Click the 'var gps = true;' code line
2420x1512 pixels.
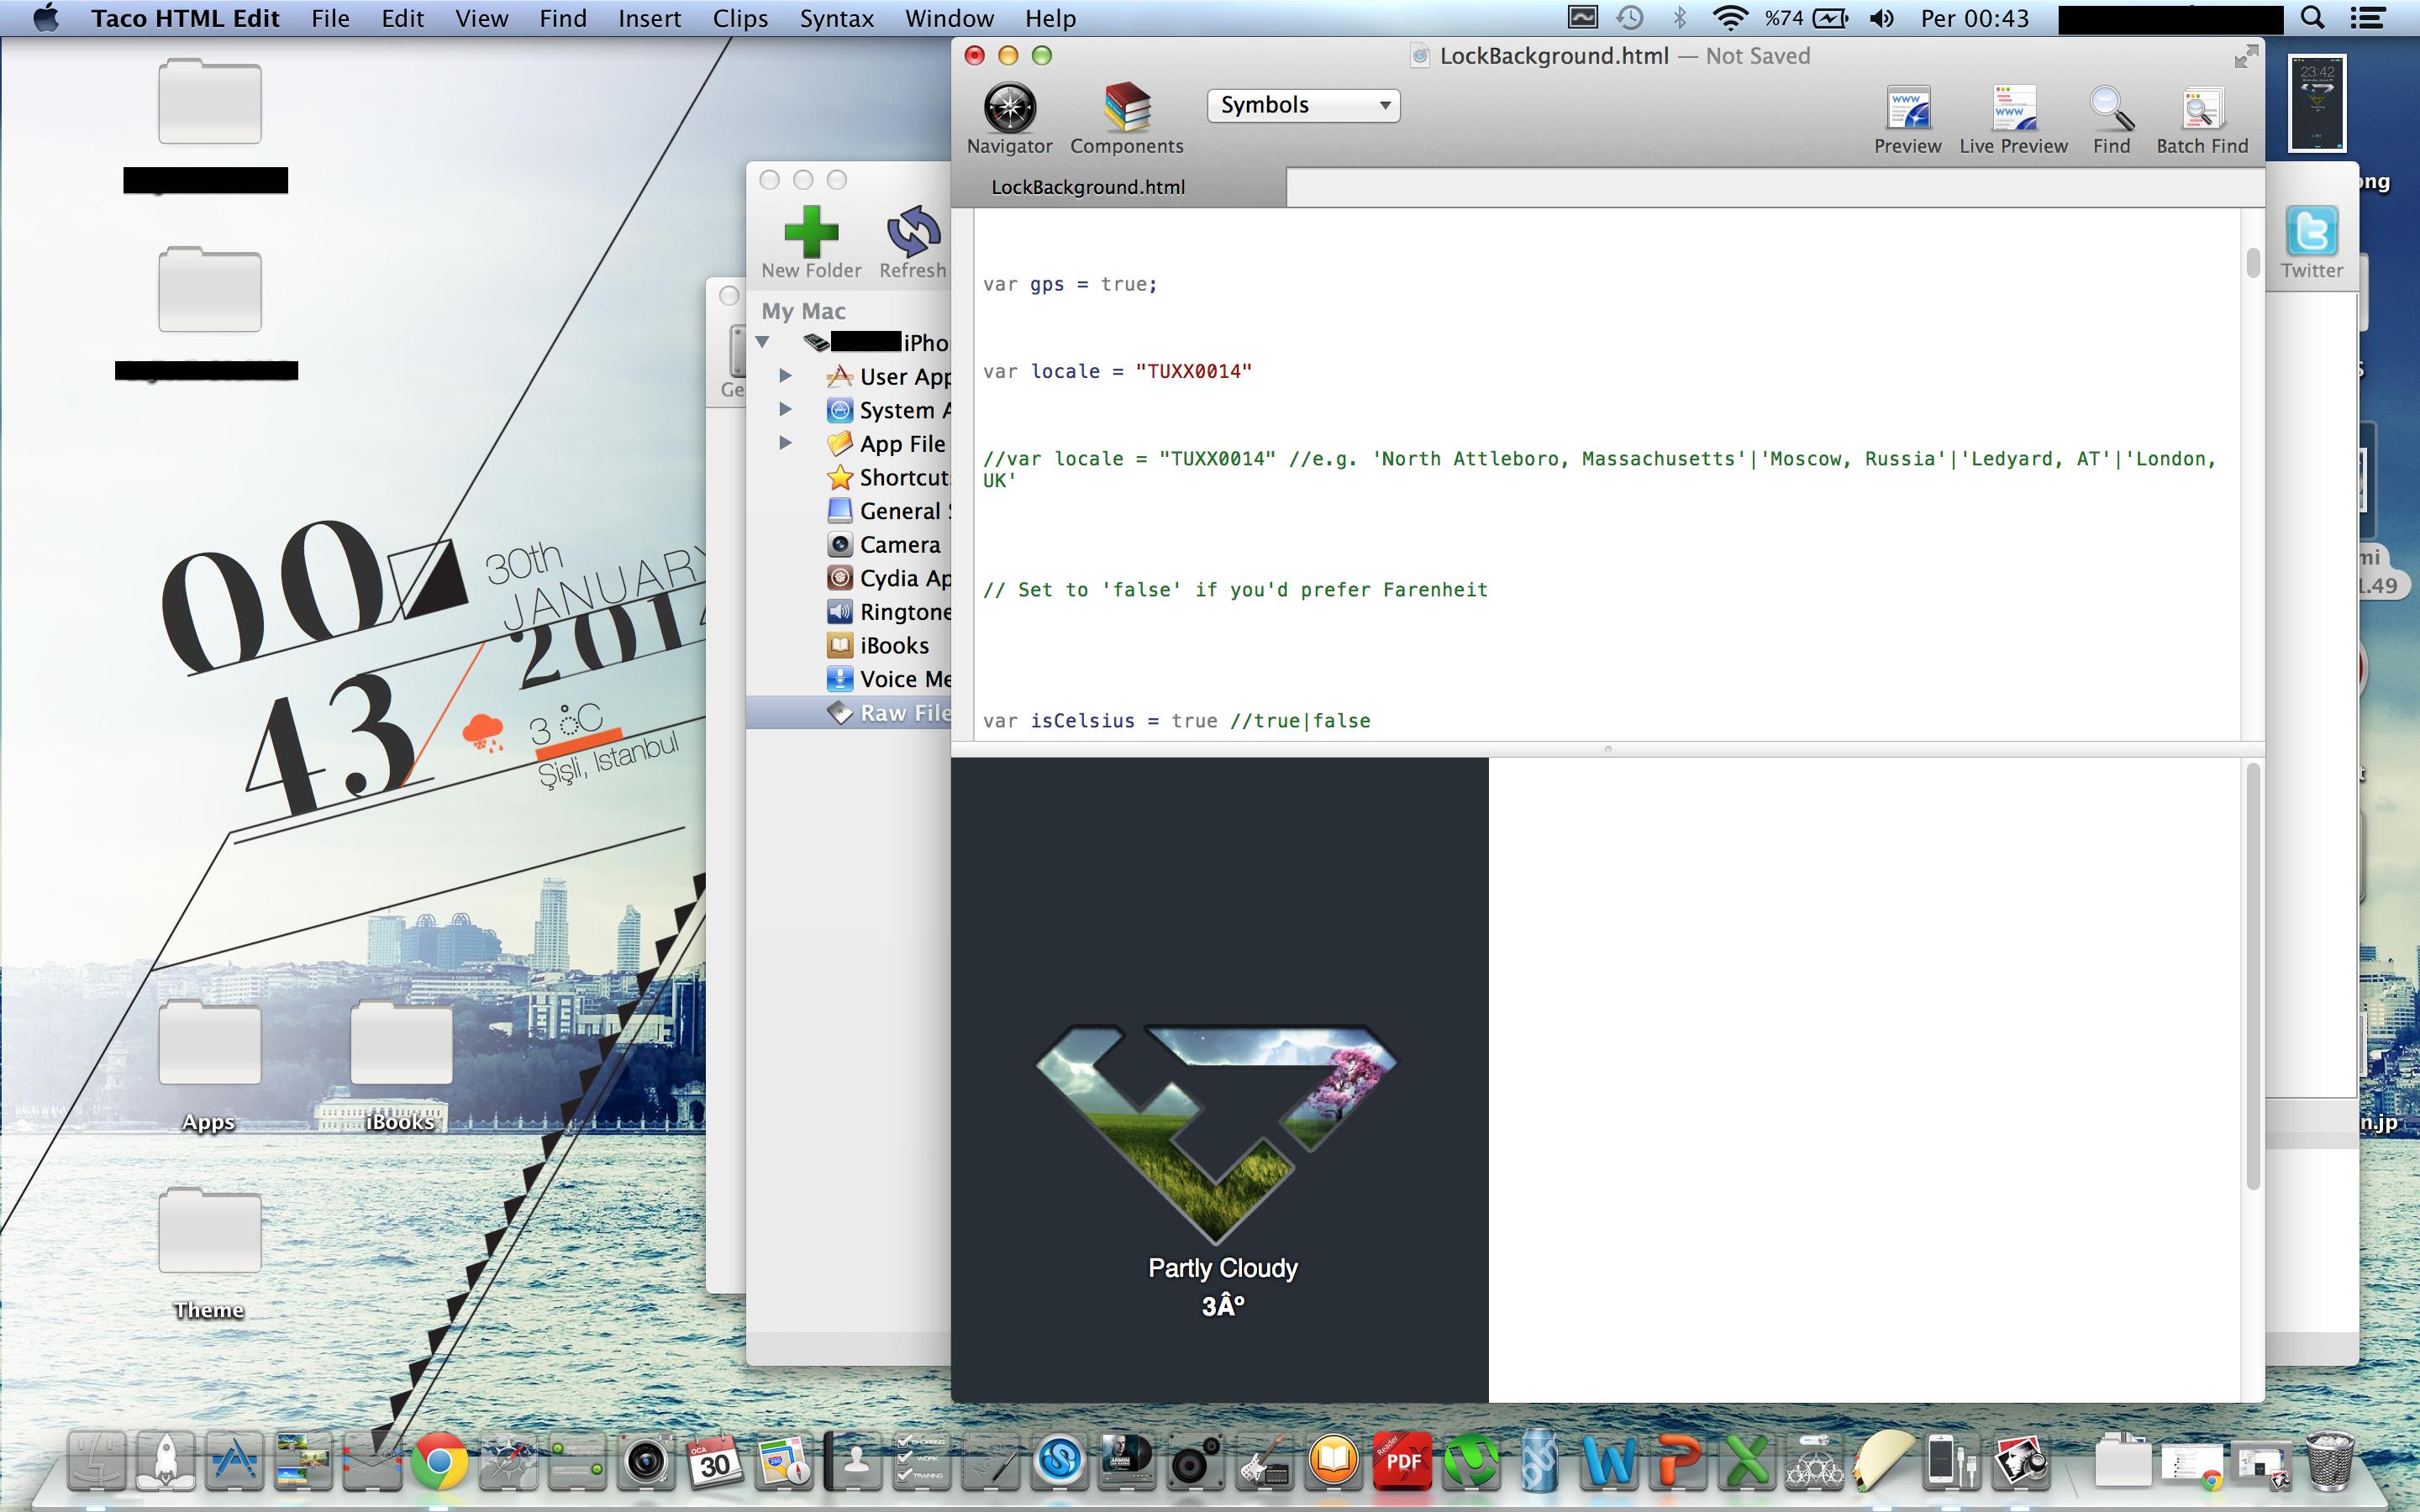tap(1070, 284)
